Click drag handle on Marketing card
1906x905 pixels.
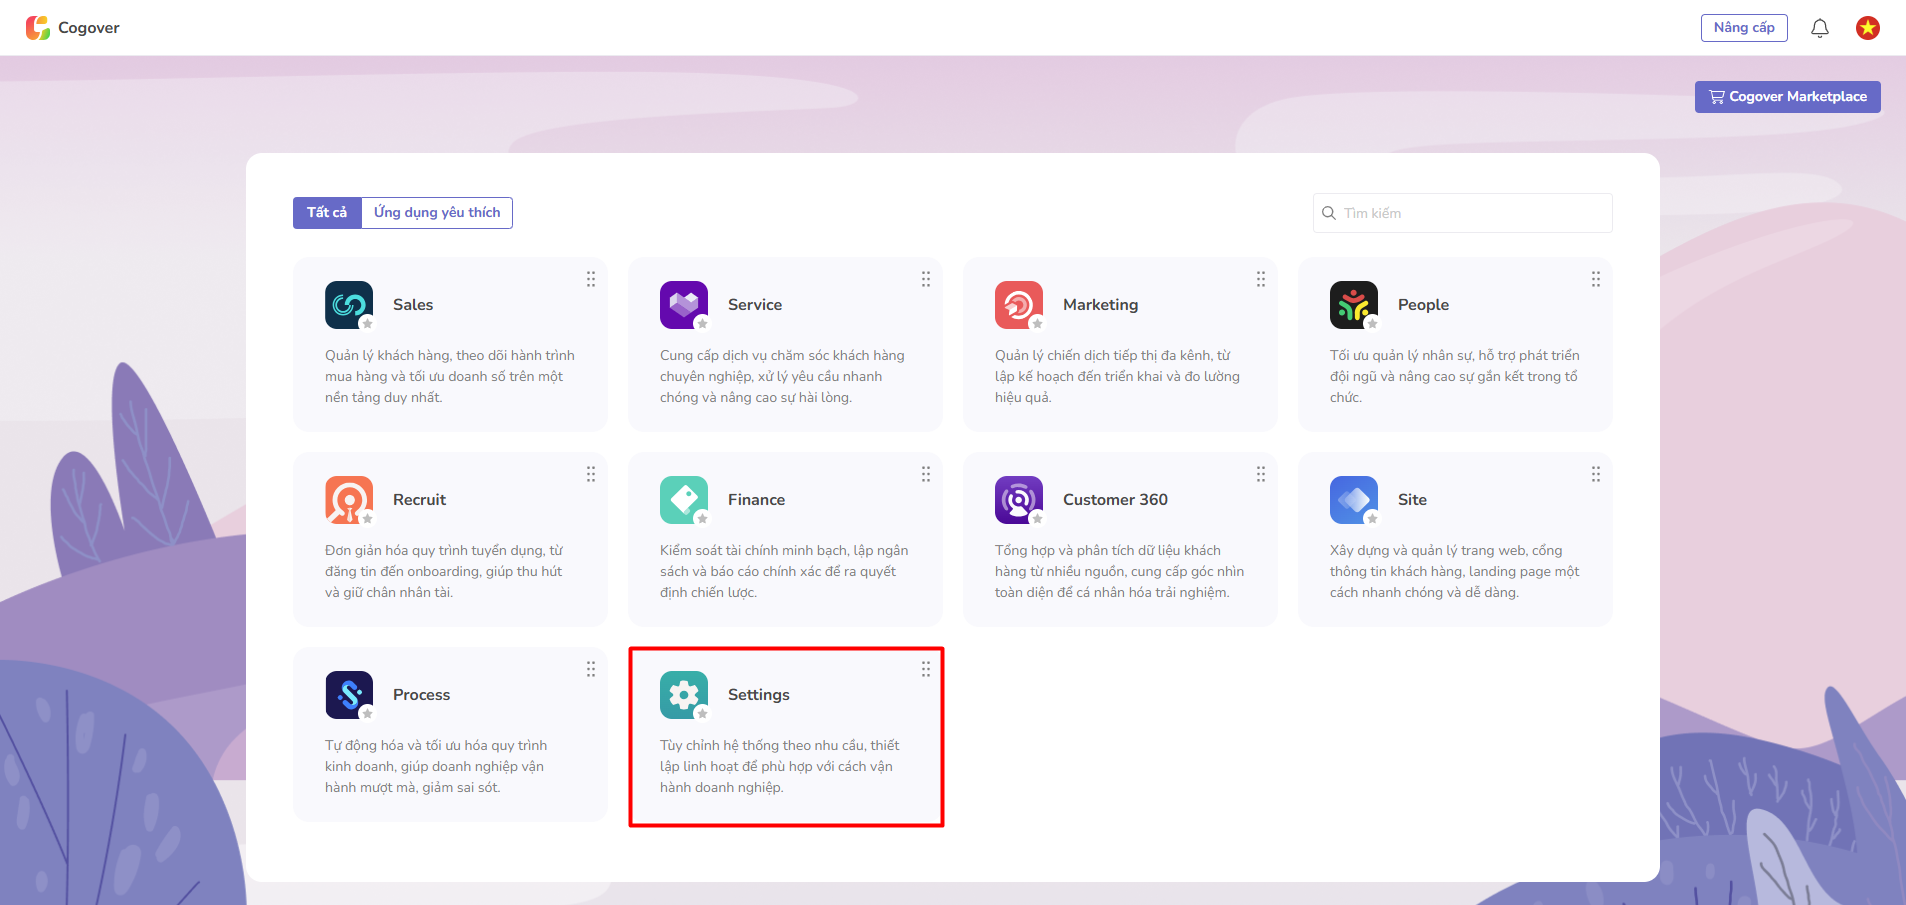coord(1261,279)
